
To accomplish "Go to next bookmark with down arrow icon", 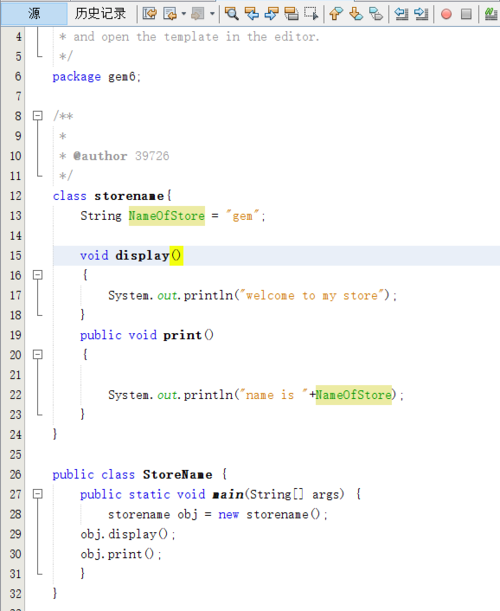I will pos(356,14).
